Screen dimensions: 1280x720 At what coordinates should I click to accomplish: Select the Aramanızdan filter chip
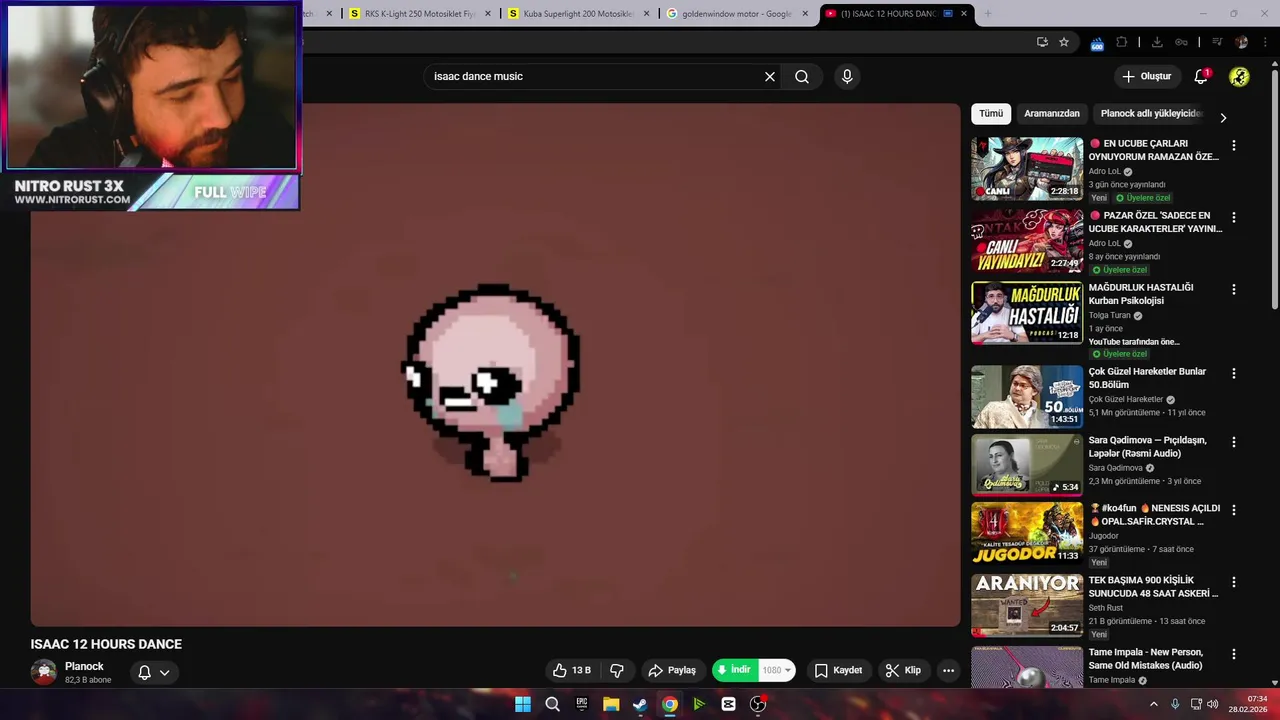click(x=1052, y=114)
